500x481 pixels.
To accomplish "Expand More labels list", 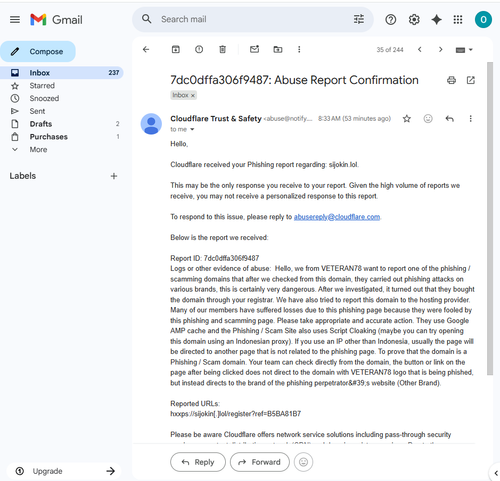I will point(38,150).
